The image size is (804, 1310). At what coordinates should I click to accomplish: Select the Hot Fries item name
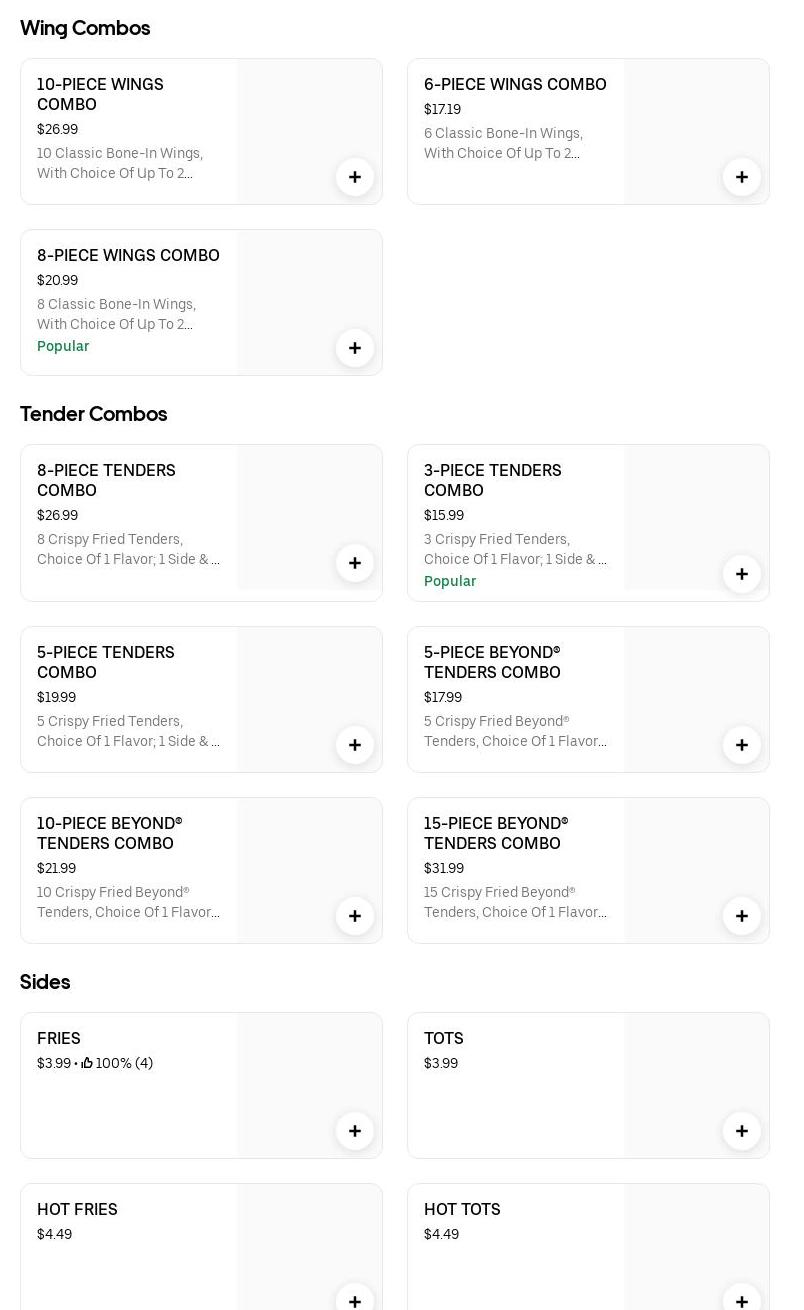77,1210
